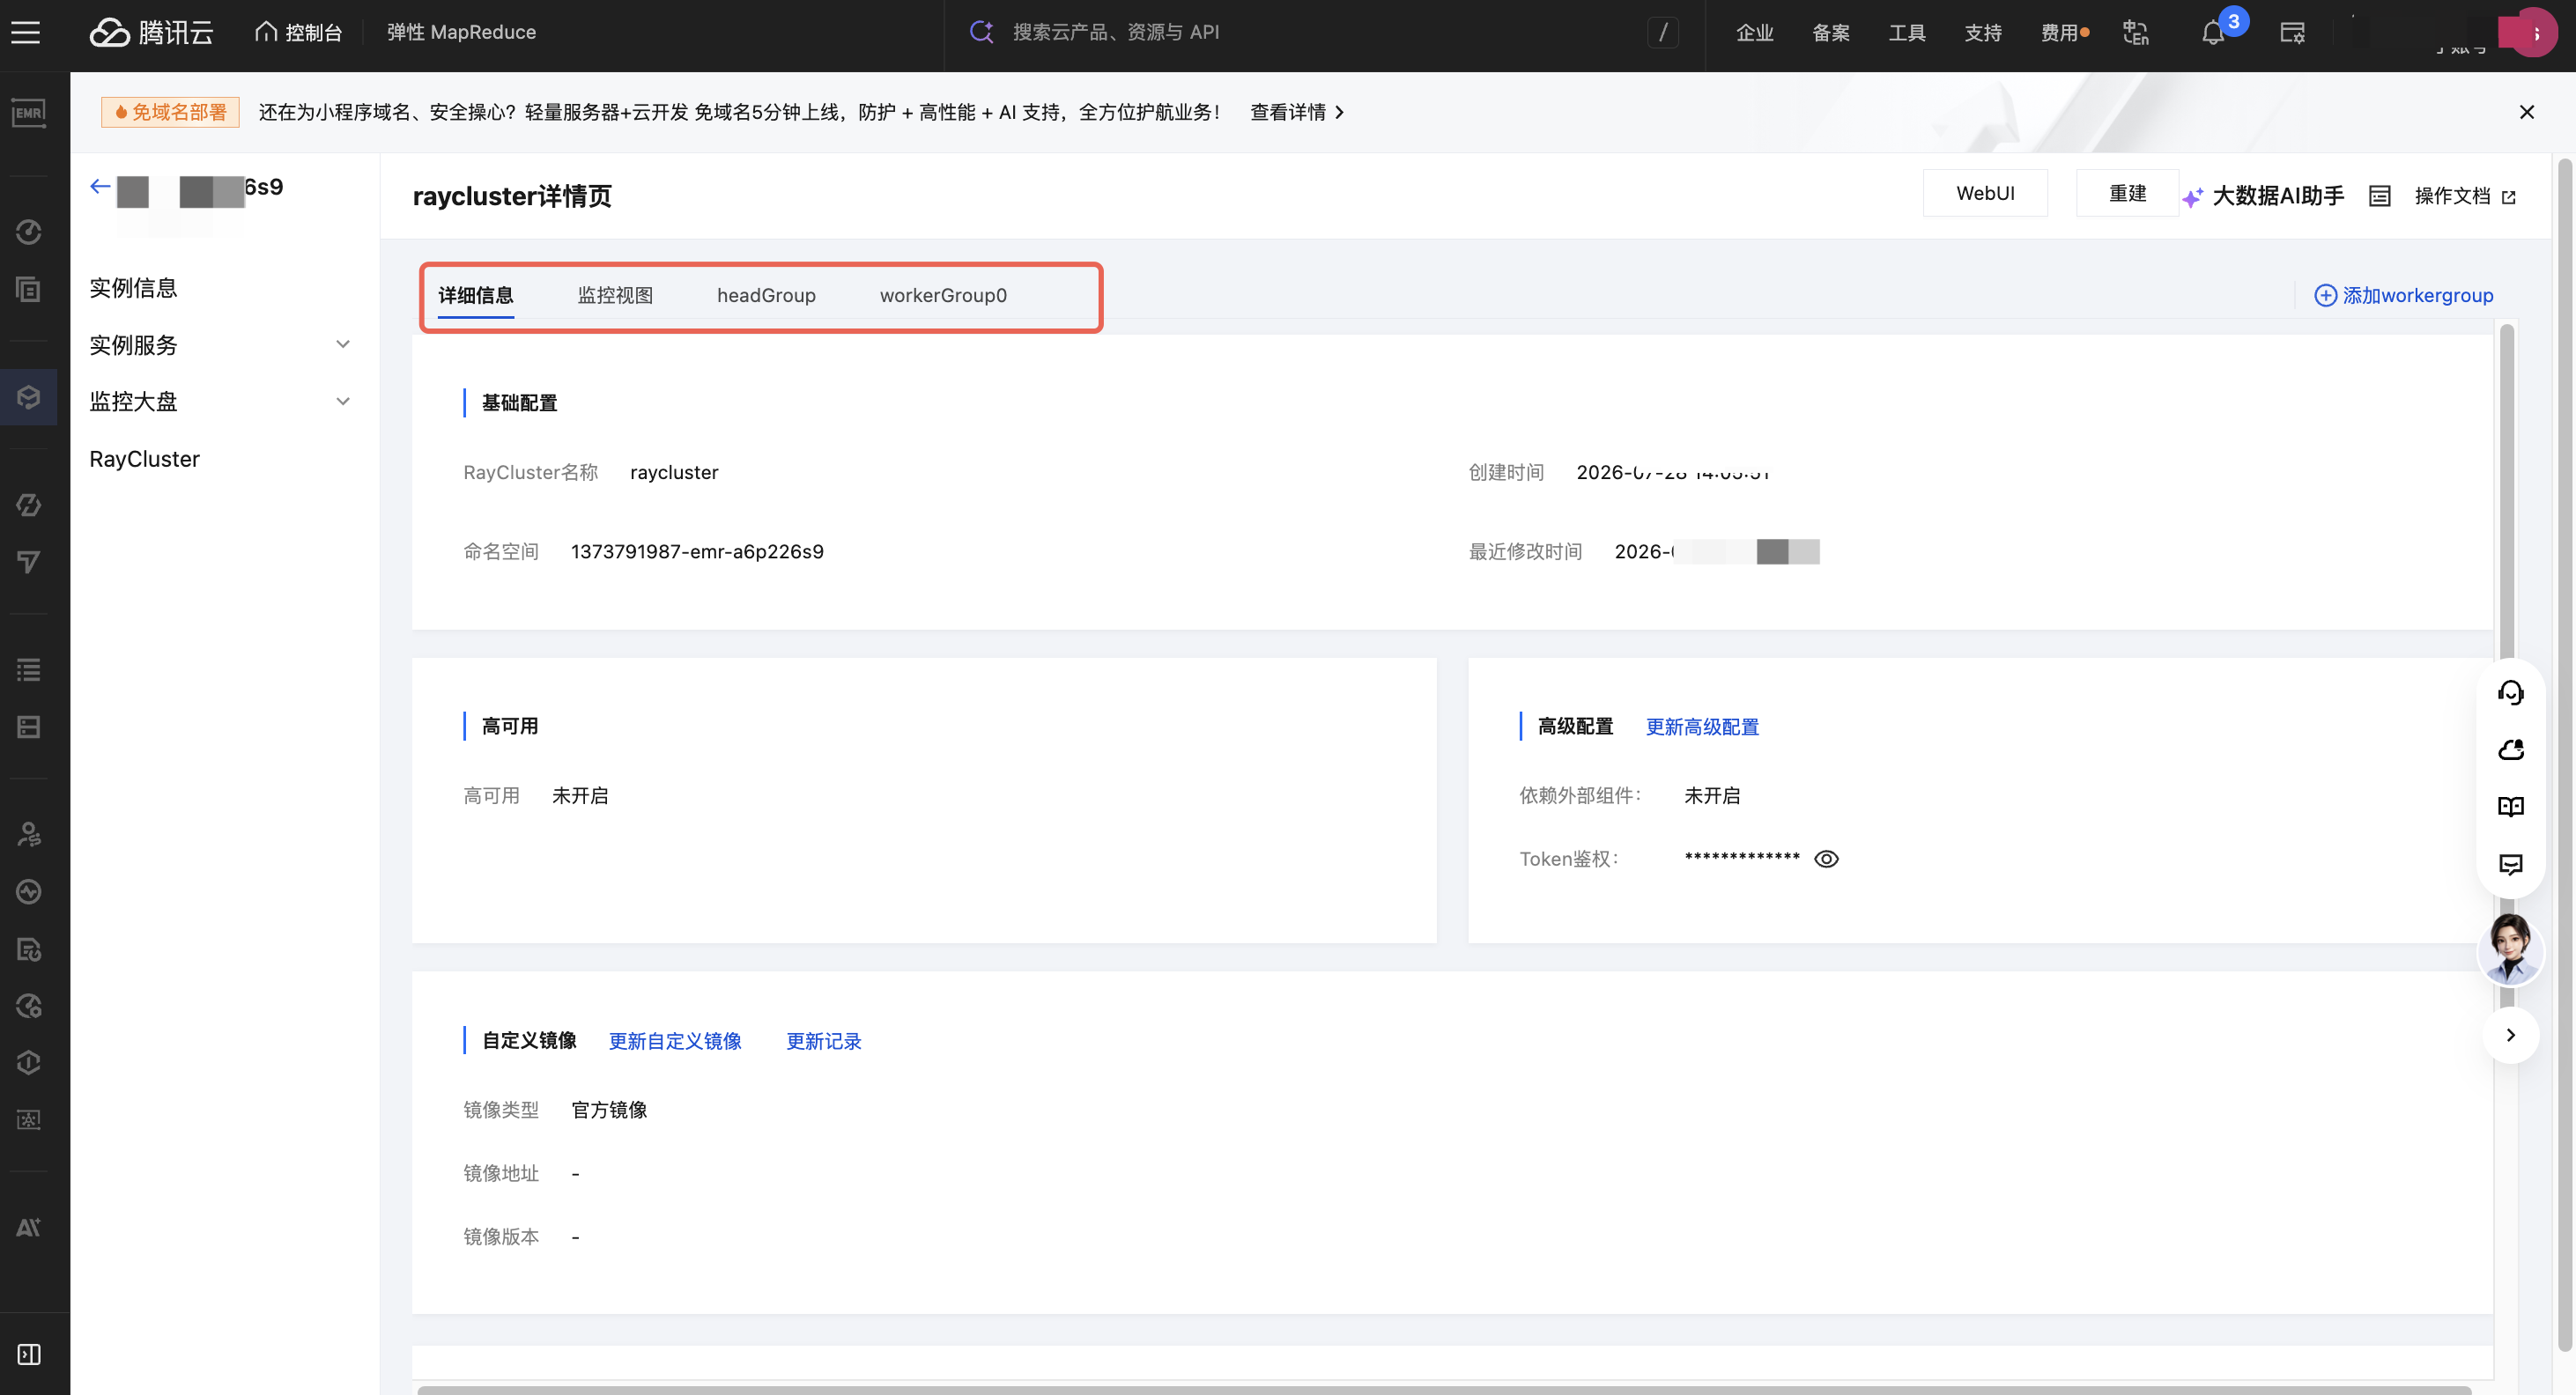Viewport: 2576px width, 1395px height.
Task: Click 更新高级配置 link
Action: tap(1702, 727)
